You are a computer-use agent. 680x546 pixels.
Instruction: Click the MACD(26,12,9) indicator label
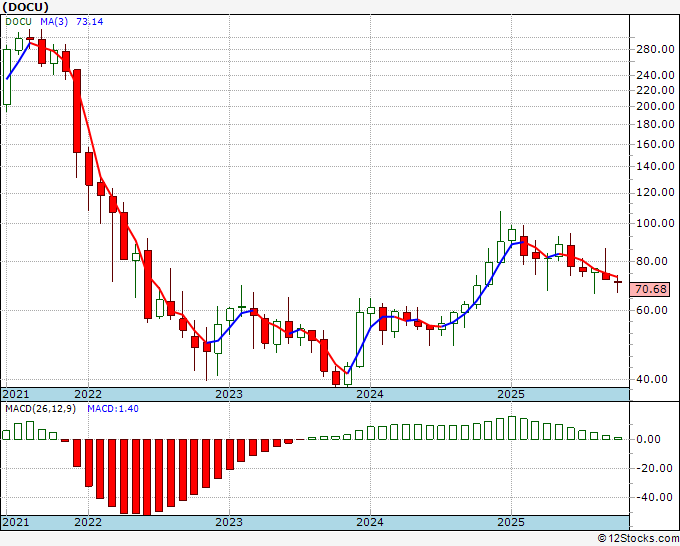[40, 409]
